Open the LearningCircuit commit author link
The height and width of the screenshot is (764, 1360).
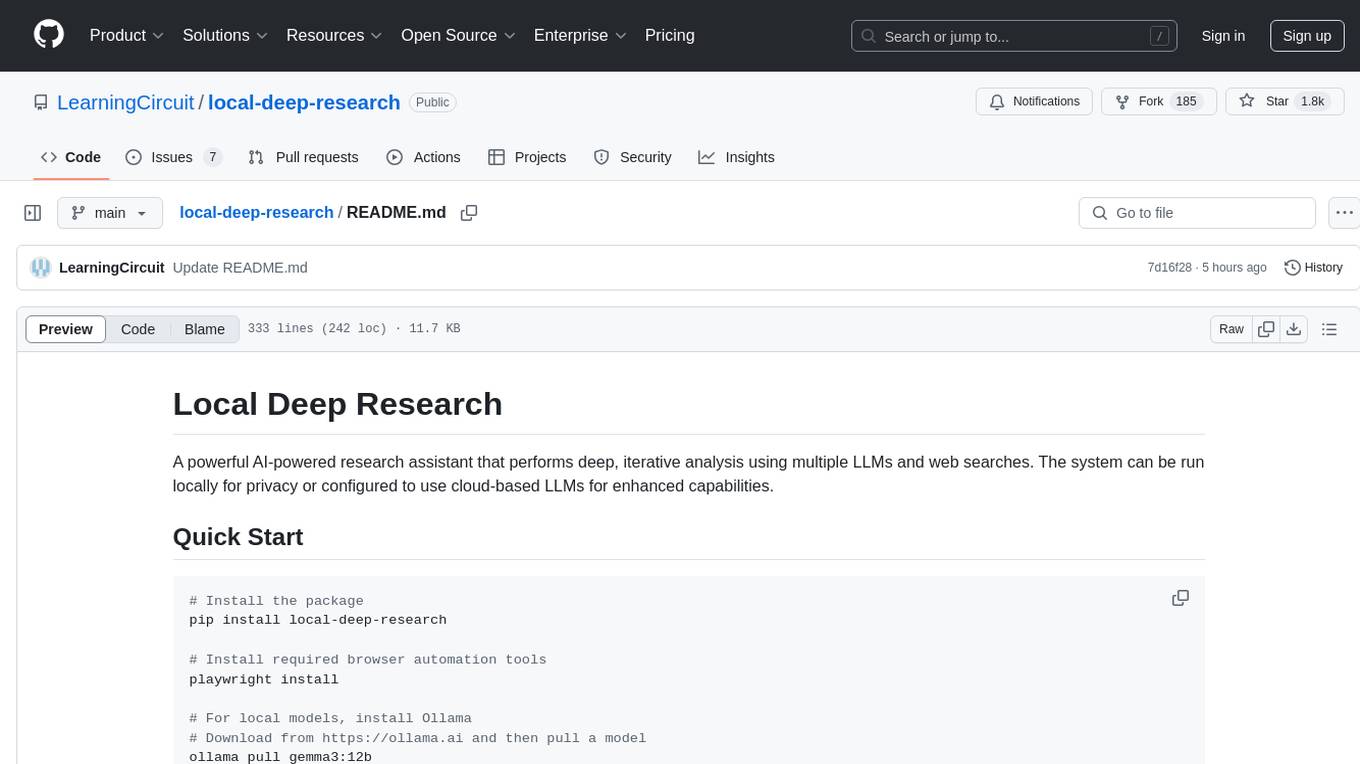tap(112, 267)
